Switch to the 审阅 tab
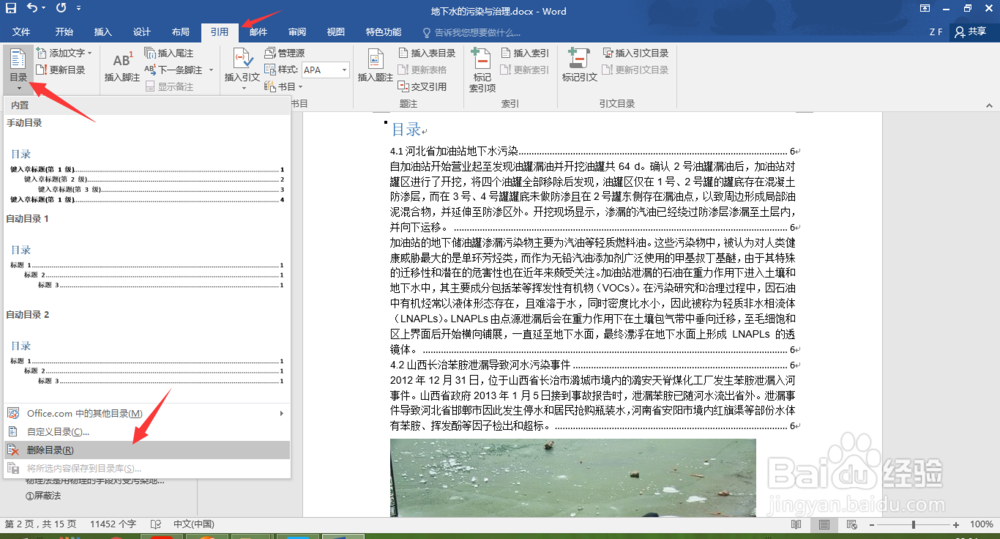The width and height of the screenshot is (1000, 539). [297, 31]
